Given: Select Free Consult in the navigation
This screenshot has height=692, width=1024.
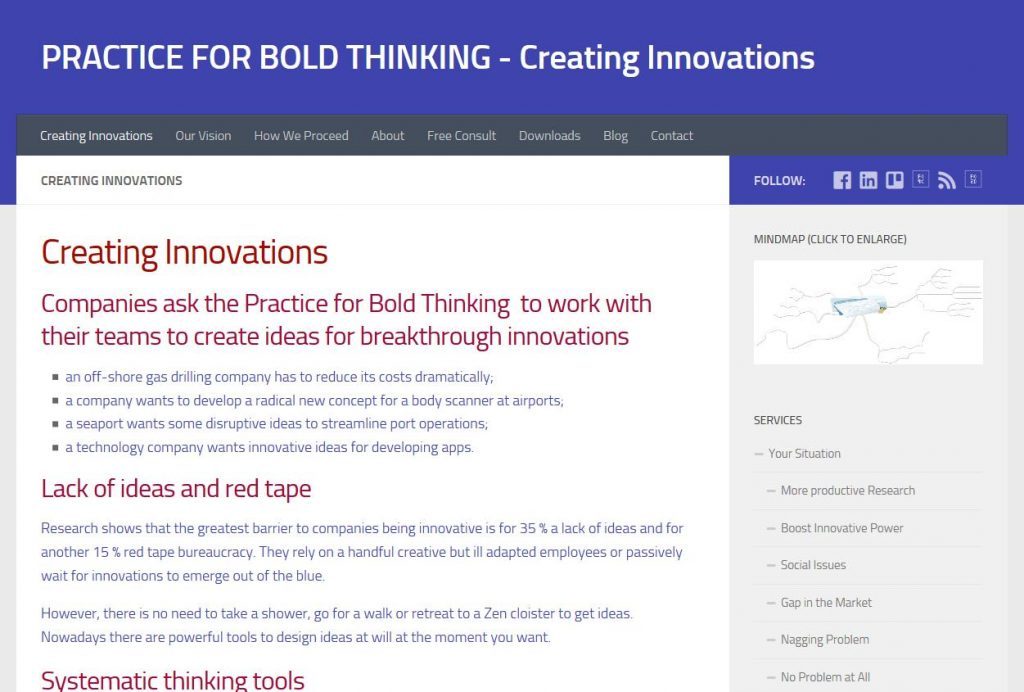Looking at the screenshot, I should pos(462,136).
